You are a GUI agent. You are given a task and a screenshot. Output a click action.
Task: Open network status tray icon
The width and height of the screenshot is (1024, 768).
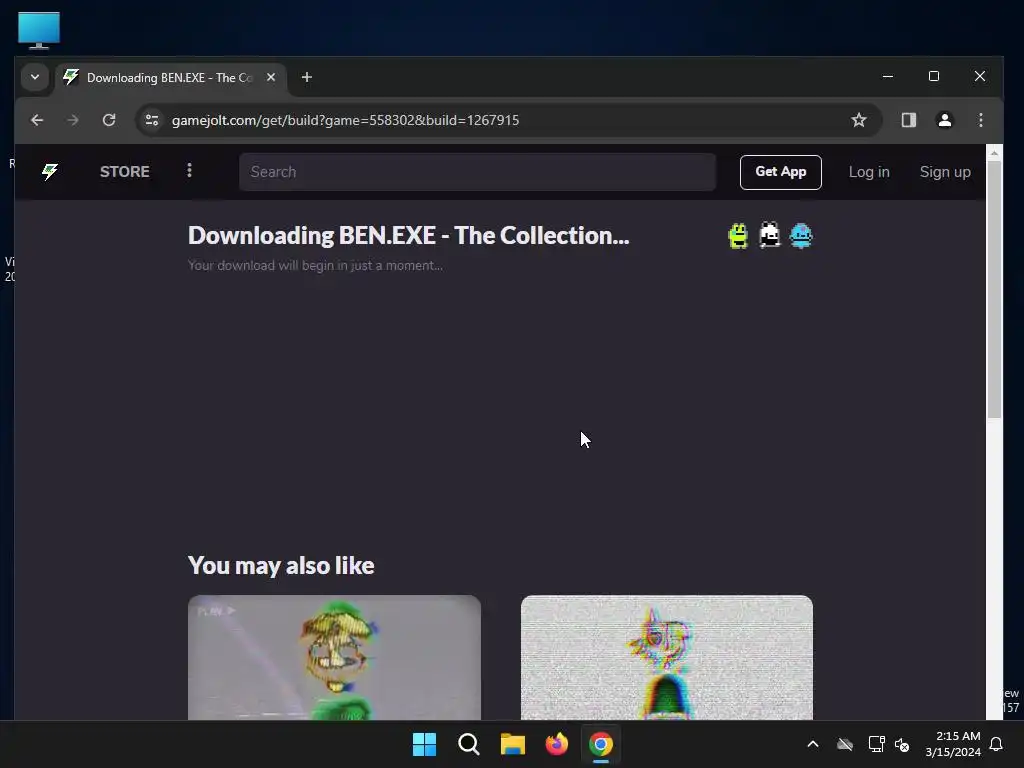(x=876, y=744)
